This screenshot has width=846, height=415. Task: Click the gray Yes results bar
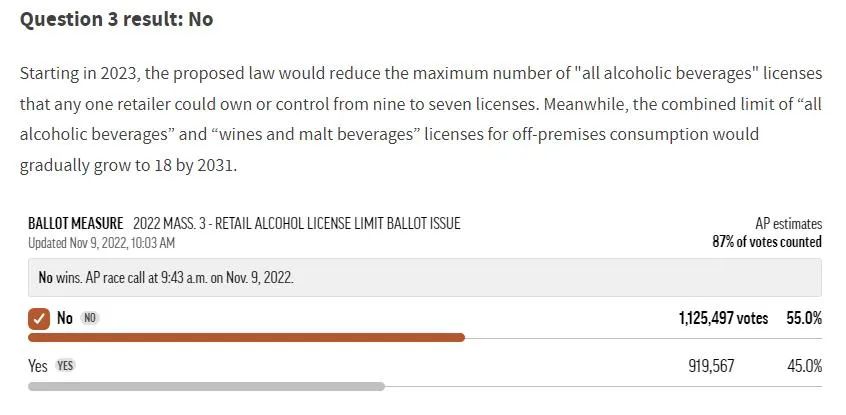click(206, 386)
